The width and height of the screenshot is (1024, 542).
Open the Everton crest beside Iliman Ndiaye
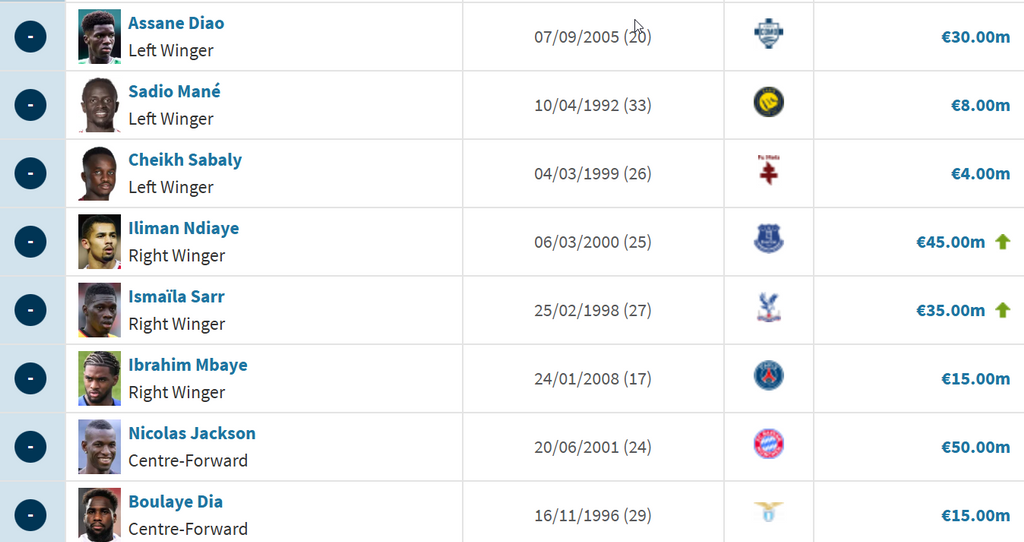point(768,240)
